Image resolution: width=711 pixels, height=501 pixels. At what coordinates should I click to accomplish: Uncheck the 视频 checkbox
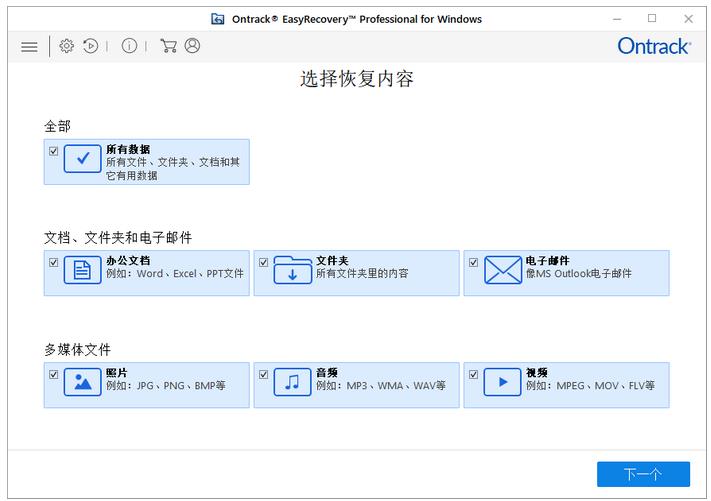pyautogui.click(x=474, y=374)
